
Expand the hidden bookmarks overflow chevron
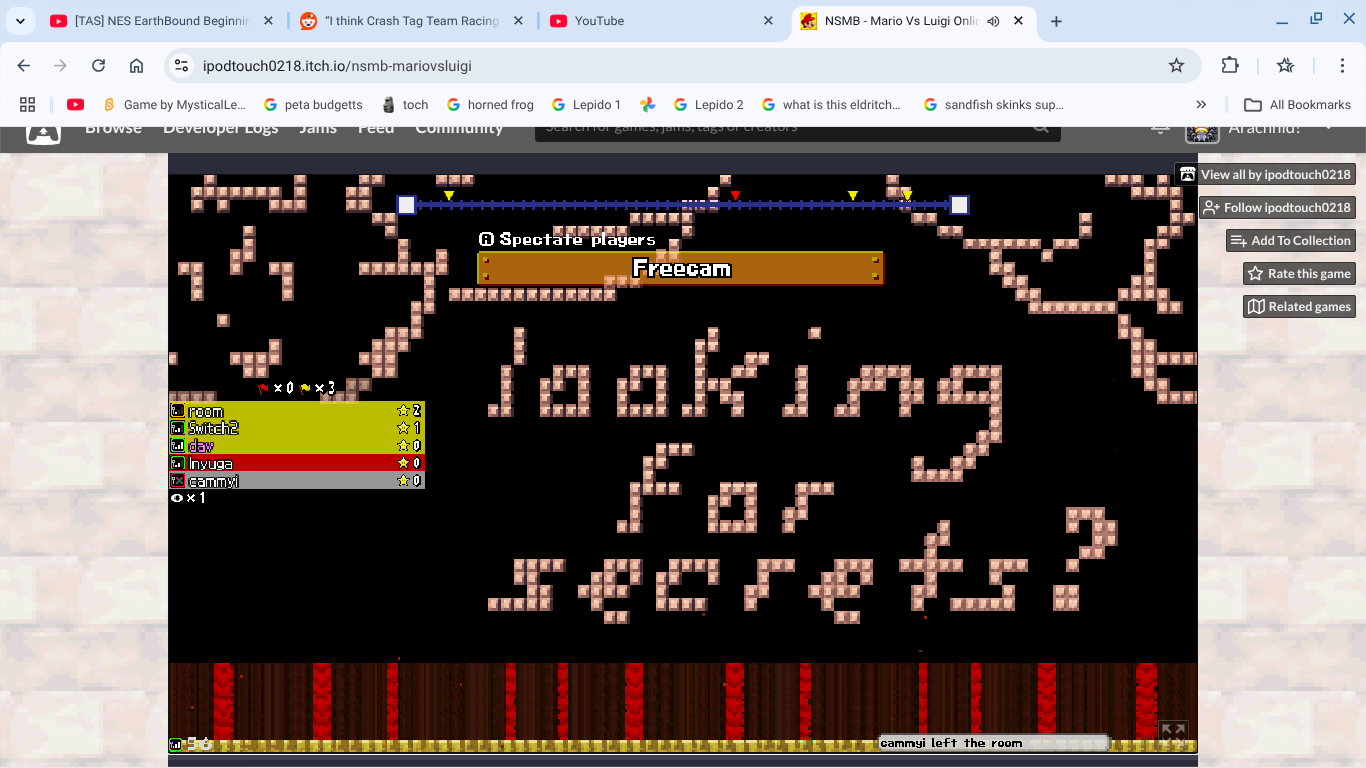tap(1201, 105)
